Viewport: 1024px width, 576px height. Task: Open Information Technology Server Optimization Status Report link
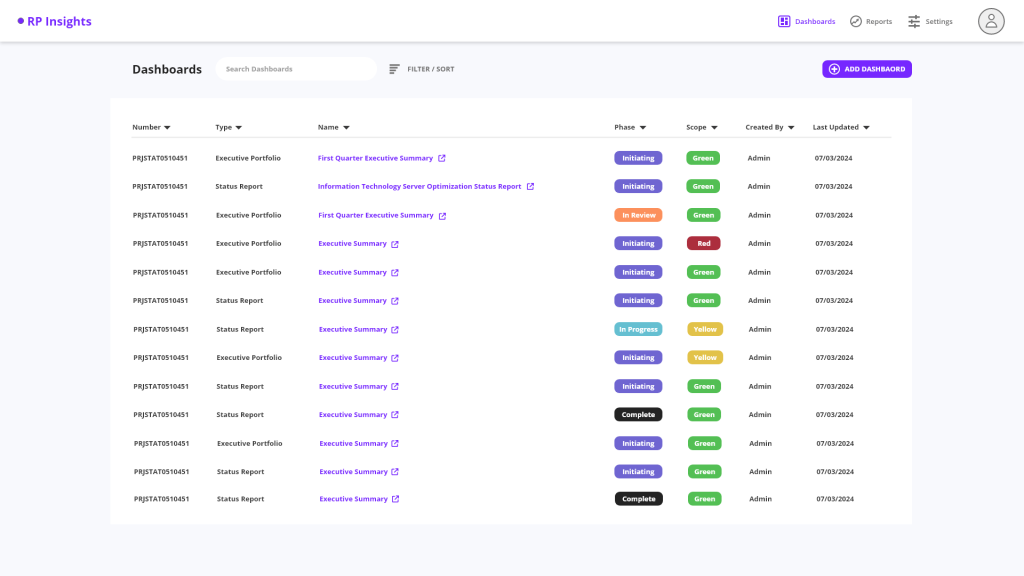click(x=419, y=186)
